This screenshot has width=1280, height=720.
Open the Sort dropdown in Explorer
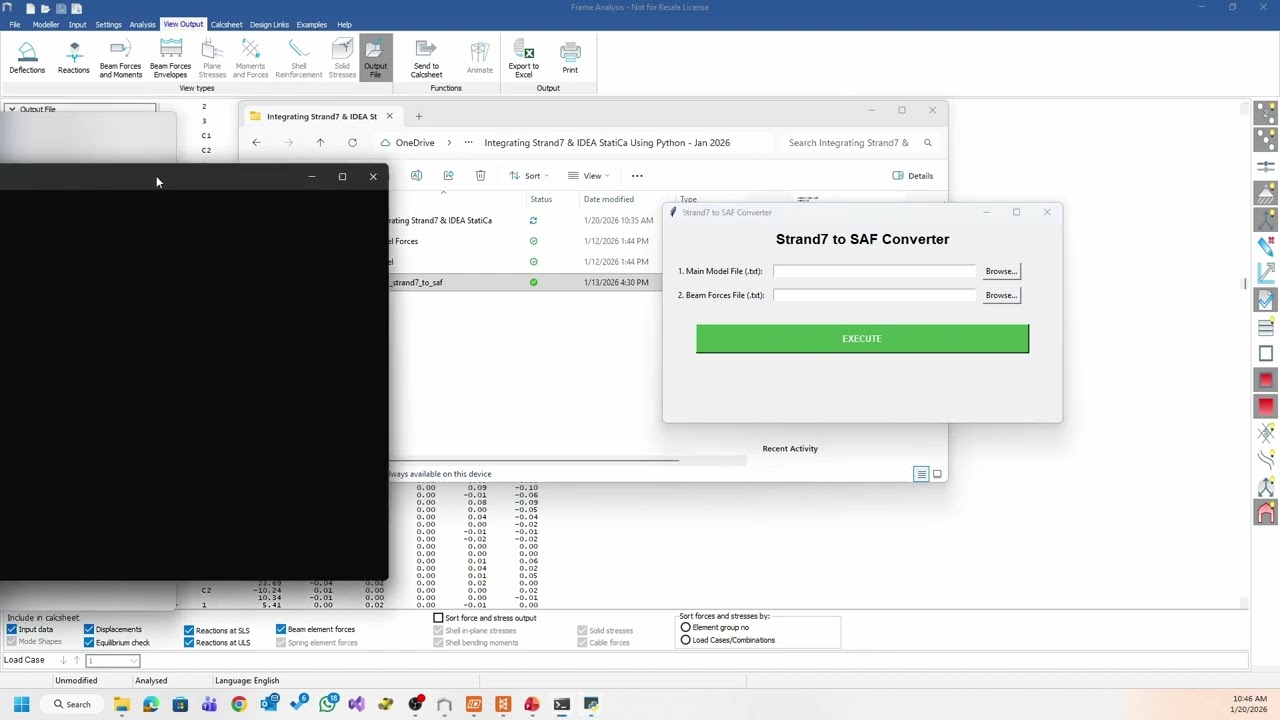pos(529,176)
